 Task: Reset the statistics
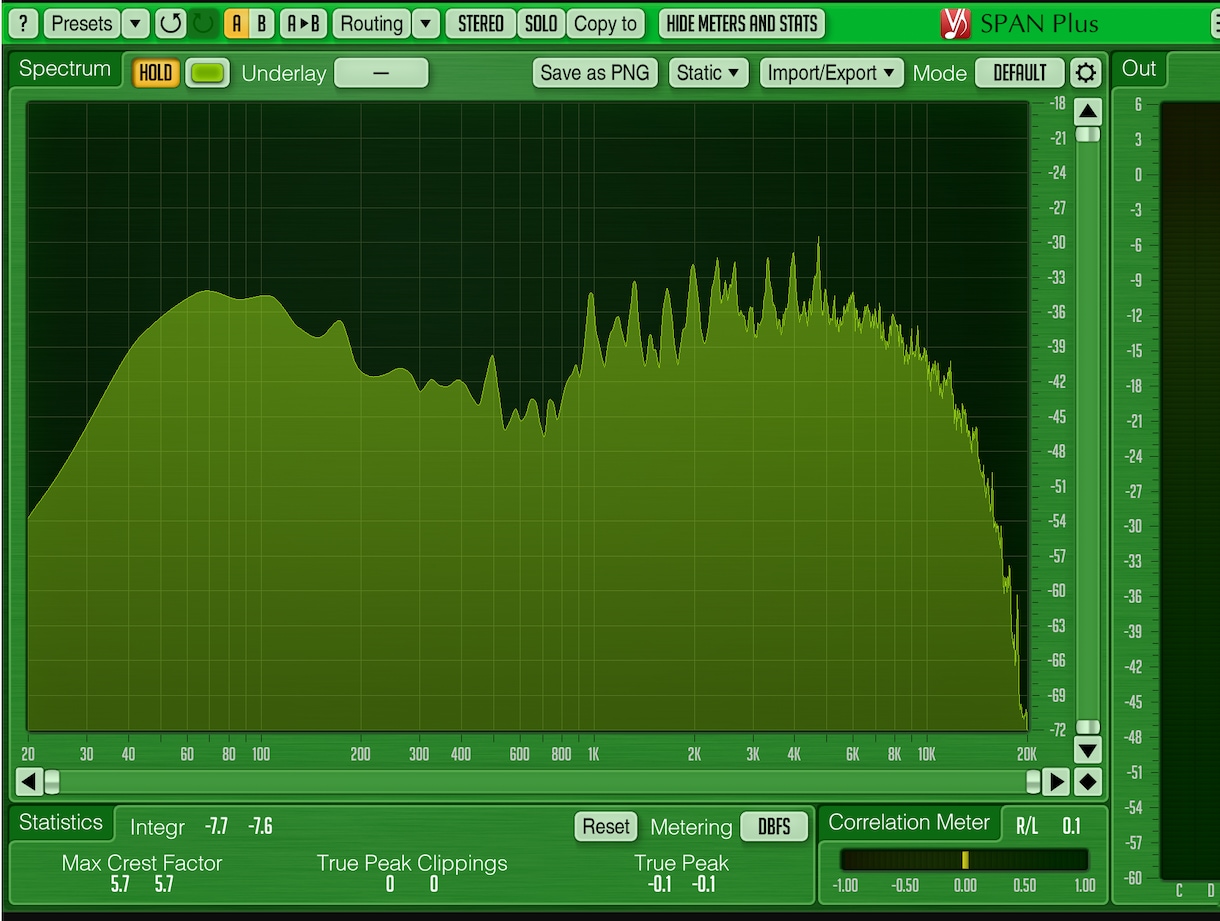point(606,827)
